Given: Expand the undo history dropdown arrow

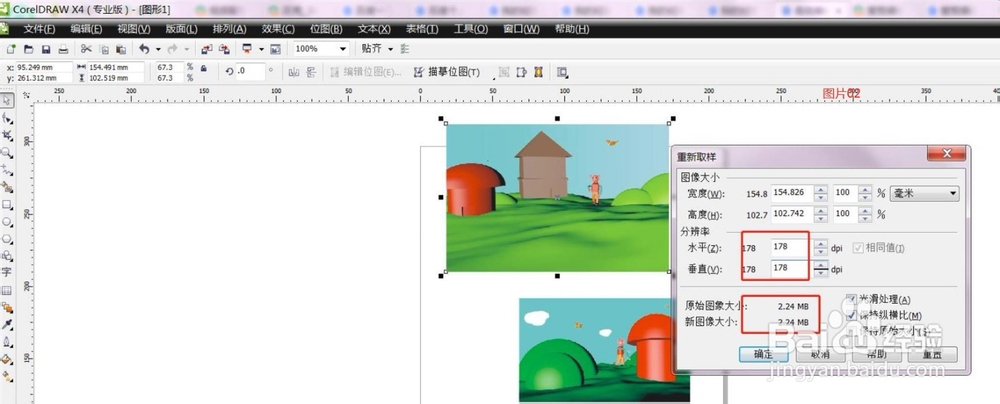Looking at the screenshot, I should coord(158,49).
